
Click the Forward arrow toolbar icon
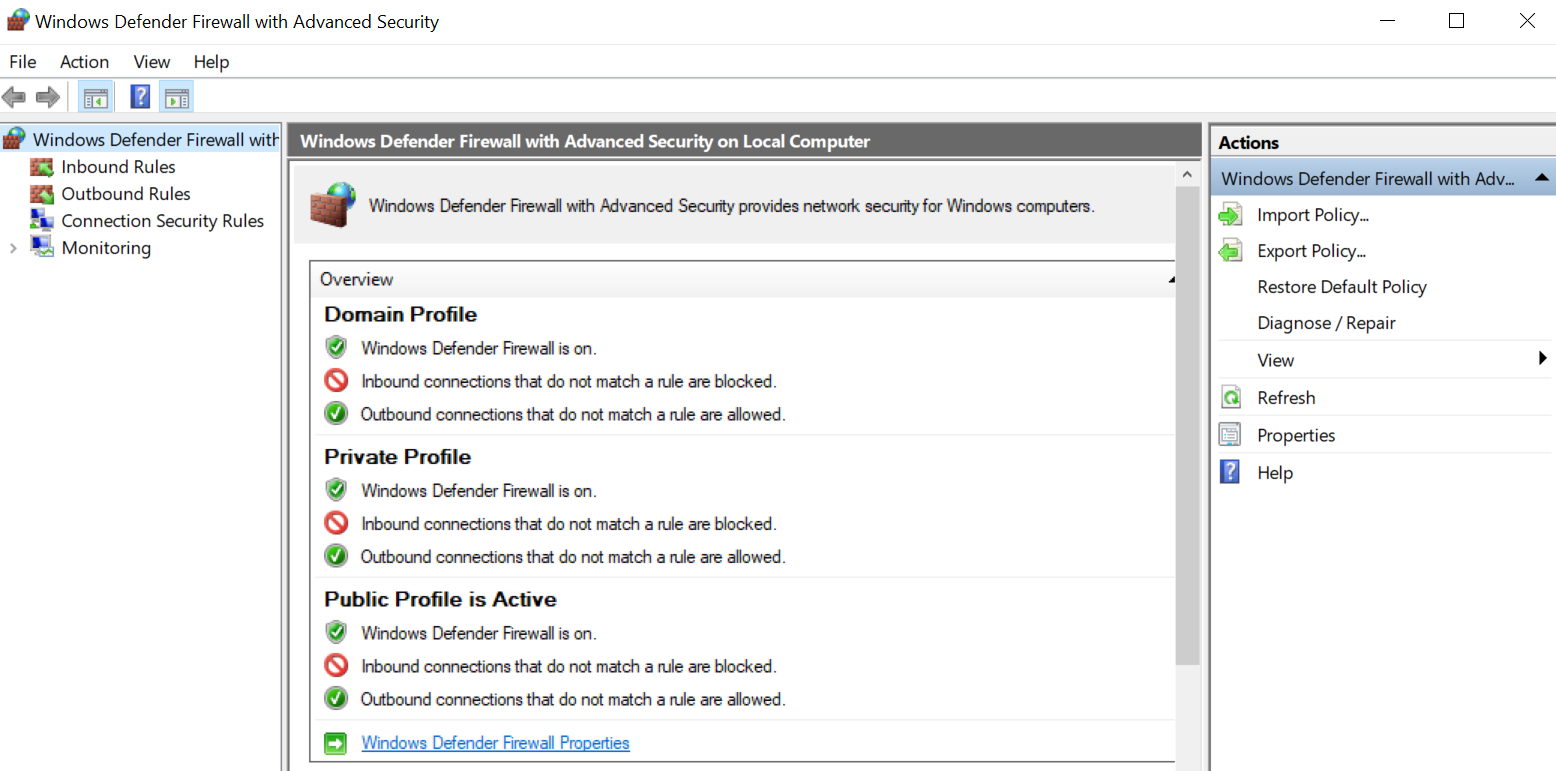click(47, 97)
